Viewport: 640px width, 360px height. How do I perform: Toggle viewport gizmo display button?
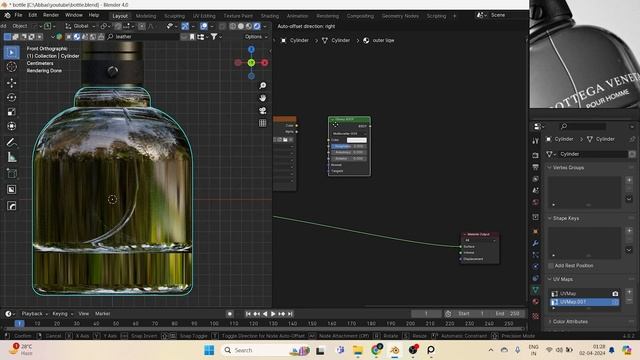click(x=185, y=26)
